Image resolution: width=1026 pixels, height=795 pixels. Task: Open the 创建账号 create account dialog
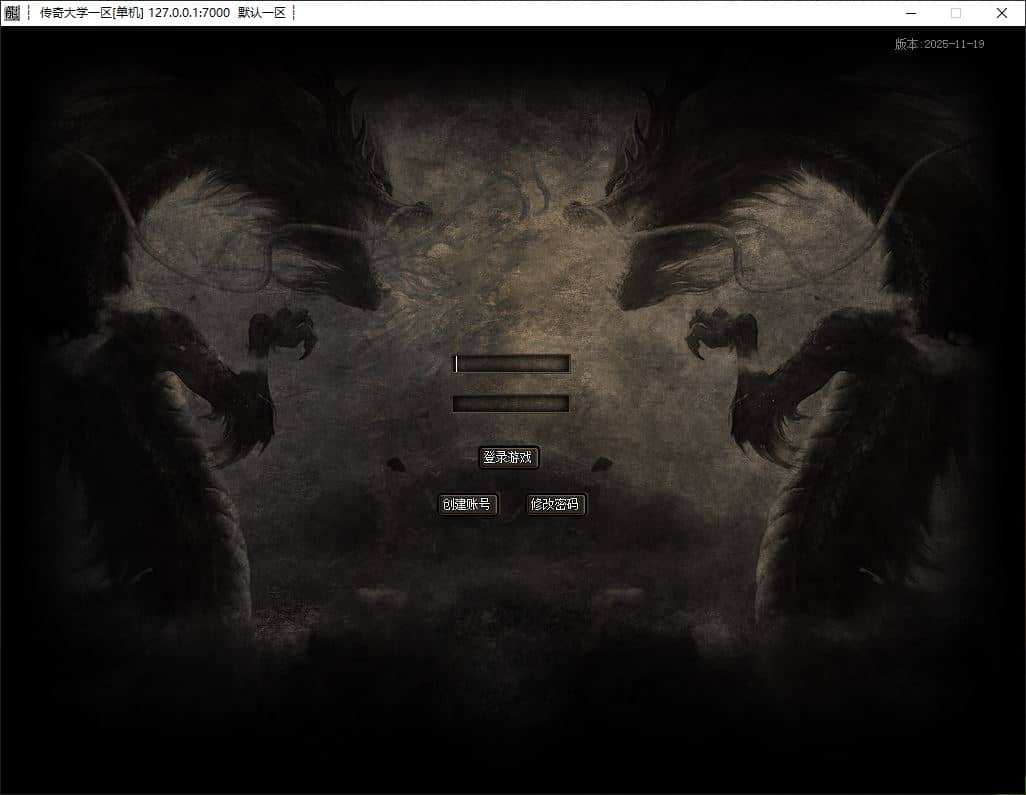click(467, 504)
